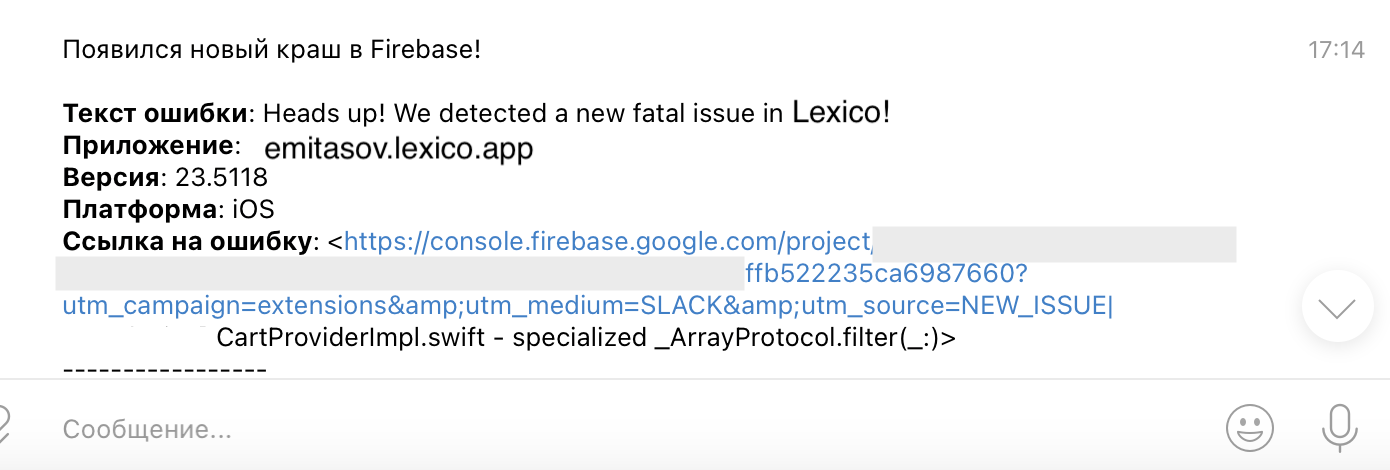The height and width of the screenshot is (470, 1390).
Task: Click the link segment ffb522235ca6987660?
Action: coord(886,273)
